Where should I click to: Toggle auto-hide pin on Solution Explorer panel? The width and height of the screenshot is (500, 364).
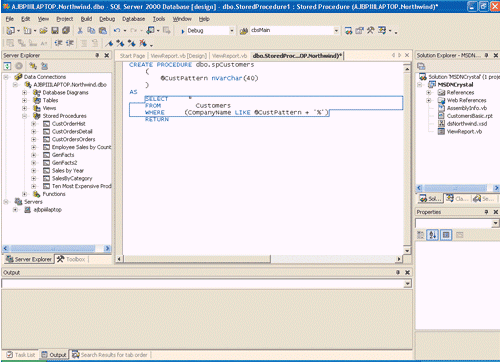pyautogui.click(x=487, y=55)
